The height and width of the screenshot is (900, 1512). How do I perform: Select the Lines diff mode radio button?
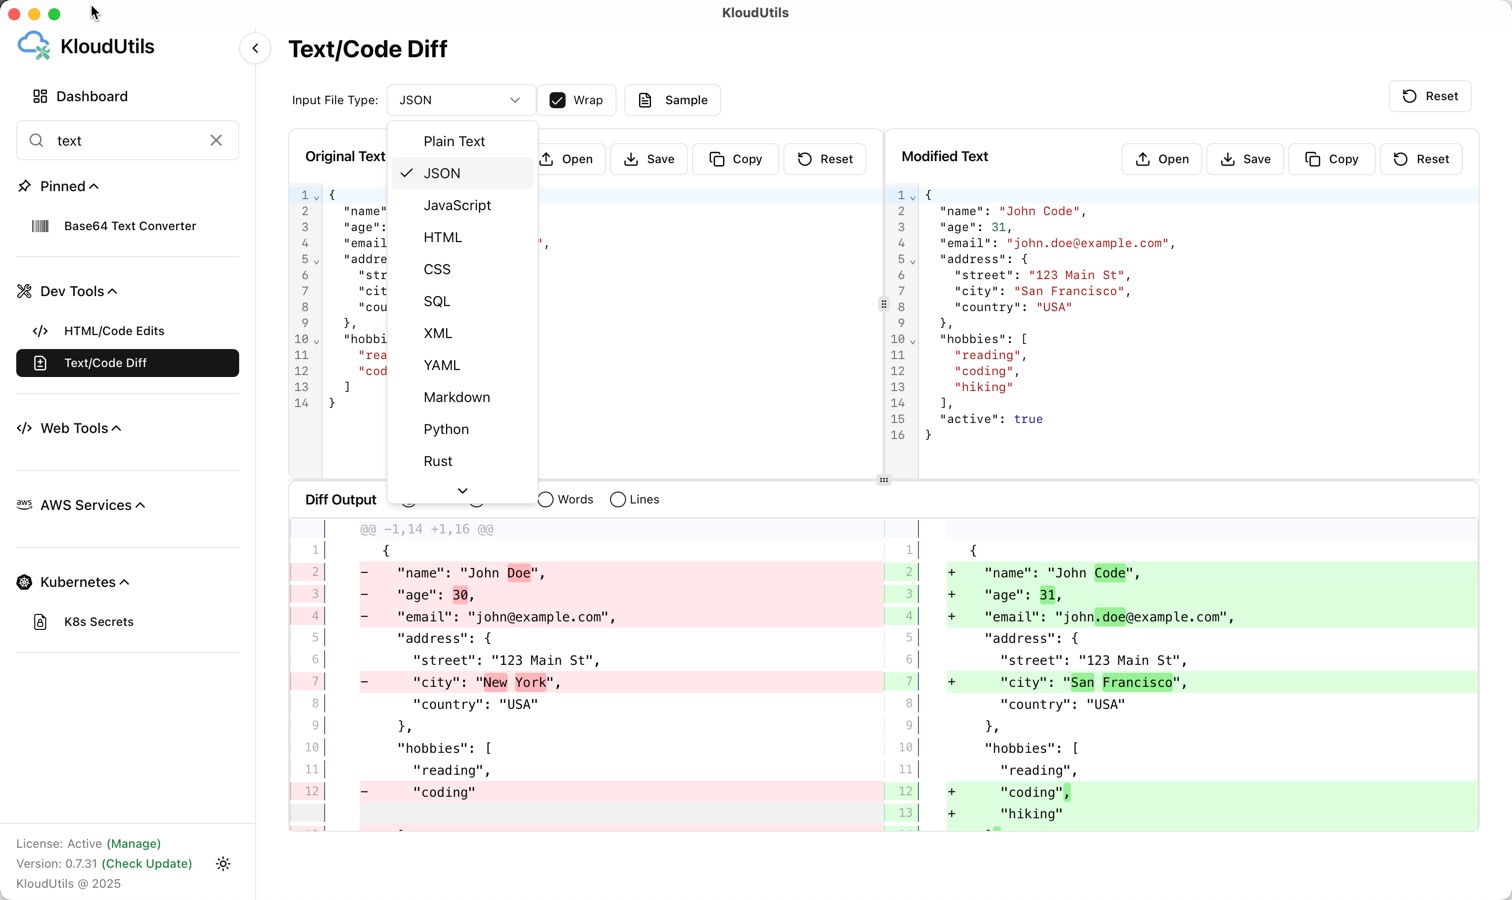point(618,500)
